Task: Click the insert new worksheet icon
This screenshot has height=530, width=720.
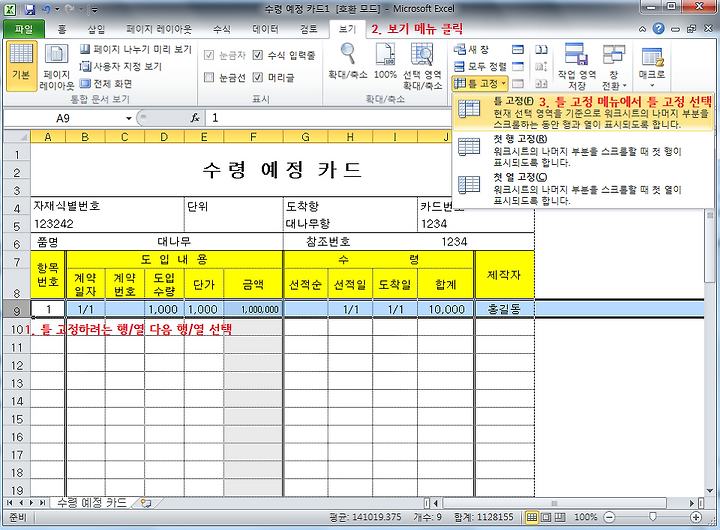Action: (x=146, y=503)
